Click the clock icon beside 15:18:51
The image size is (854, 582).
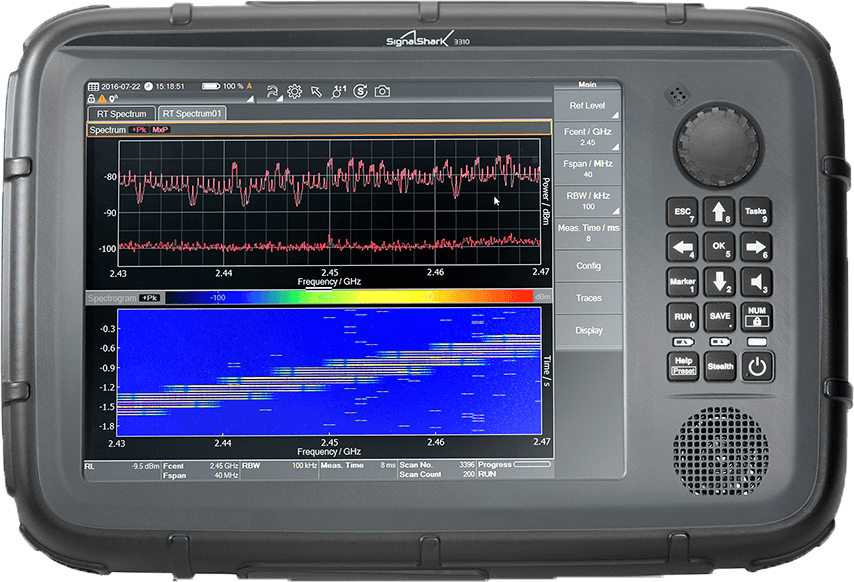click(148, 87)
